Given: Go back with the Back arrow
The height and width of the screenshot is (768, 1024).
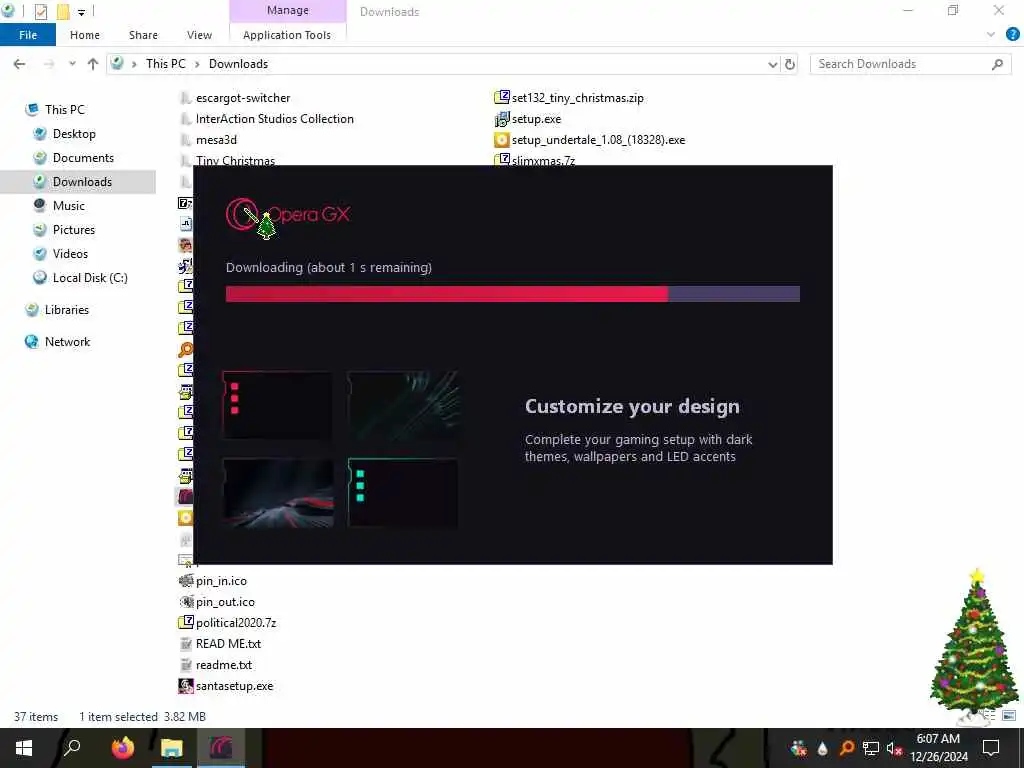Looking at the screenshot, I should pyautogui.click(x=20, y=64).
